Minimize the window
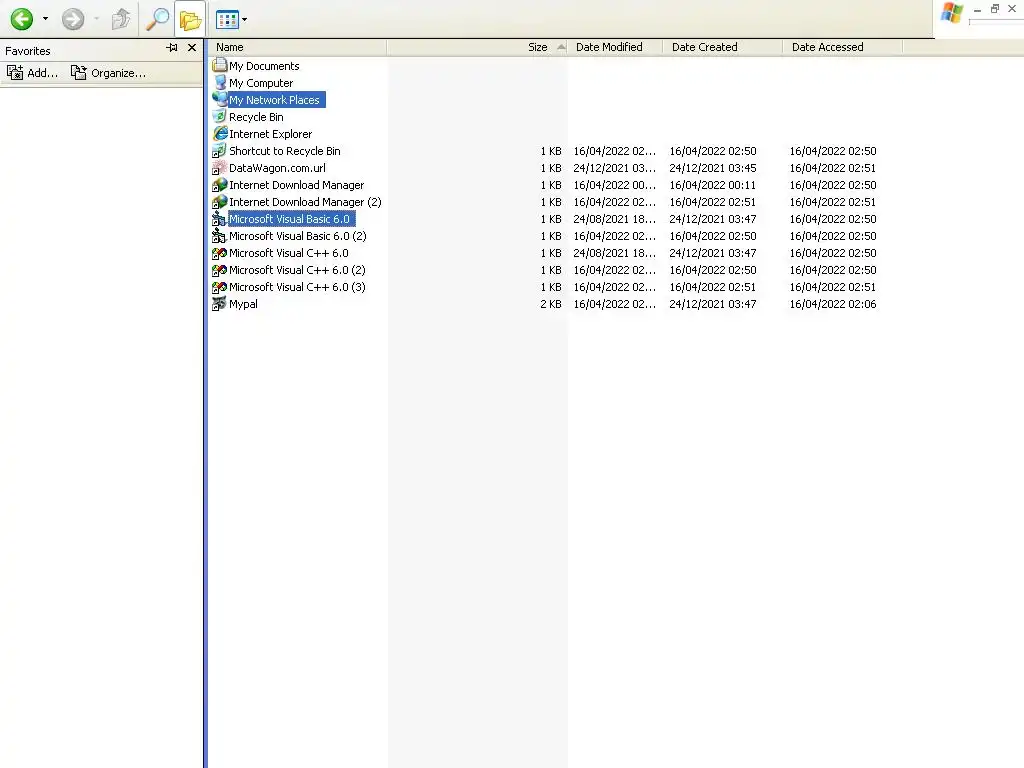 click(977, 9)
